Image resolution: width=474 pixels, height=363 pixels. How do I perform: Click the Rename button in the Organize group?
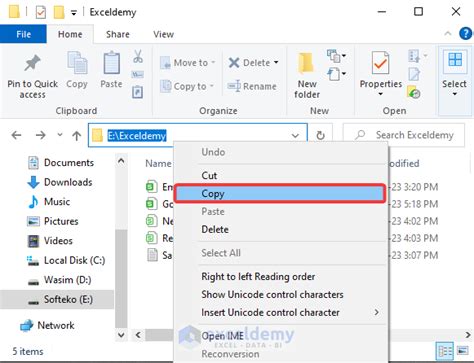click(x=252, y=86)
